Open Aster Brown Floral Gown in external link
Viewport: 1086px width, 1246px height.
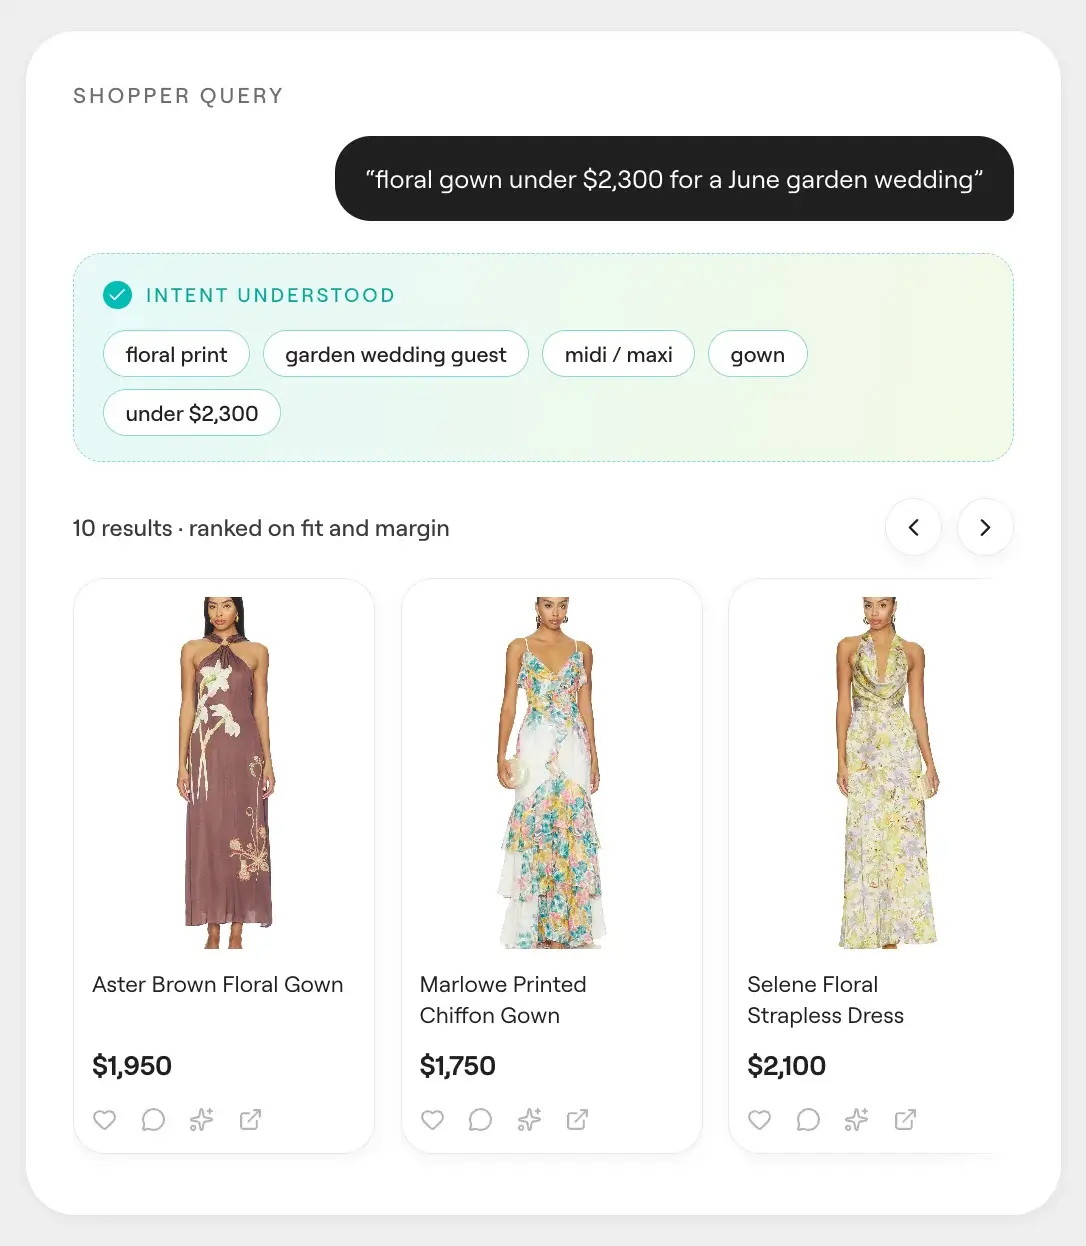point(250,1120)
